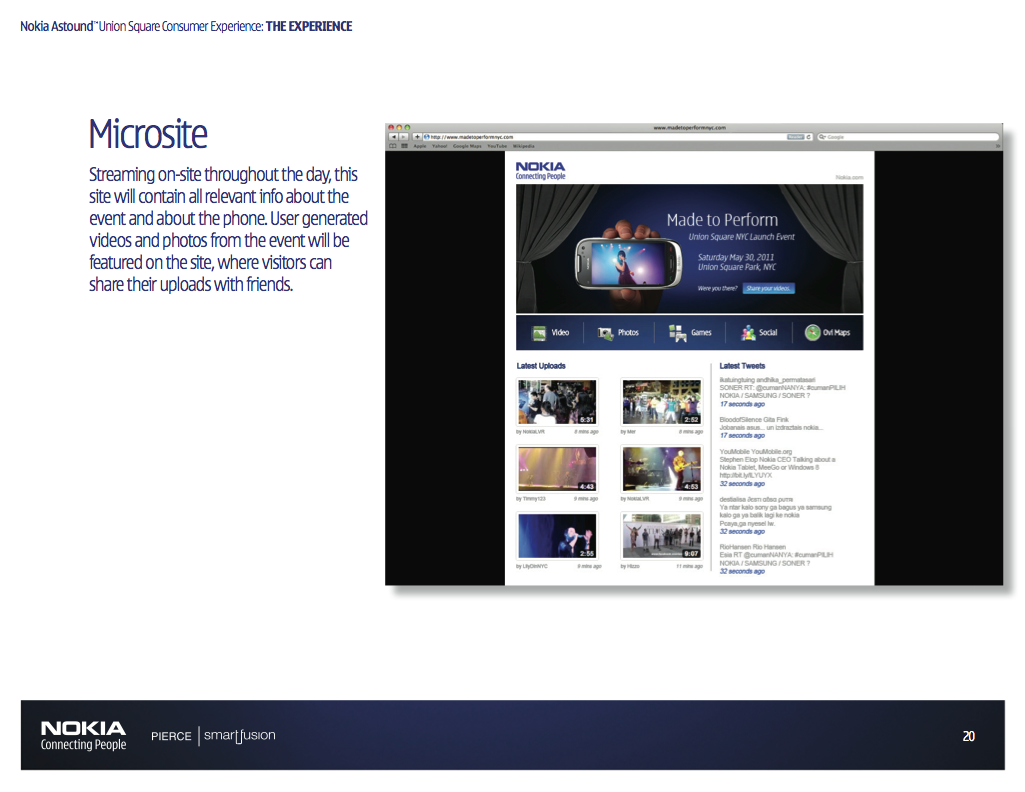Click the Photos camera icon in navigation bar

tap(605, 333)
